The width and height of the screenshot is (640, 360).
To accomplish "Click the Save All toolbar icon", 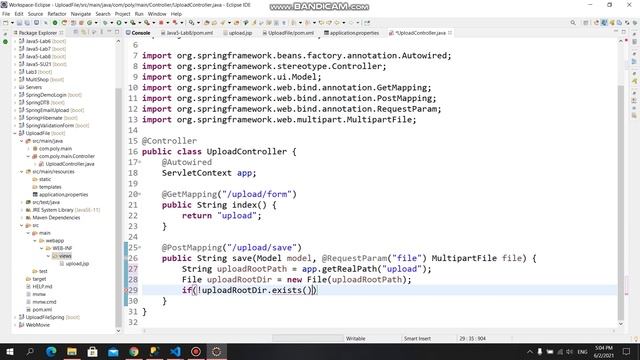I will (27, 23).
